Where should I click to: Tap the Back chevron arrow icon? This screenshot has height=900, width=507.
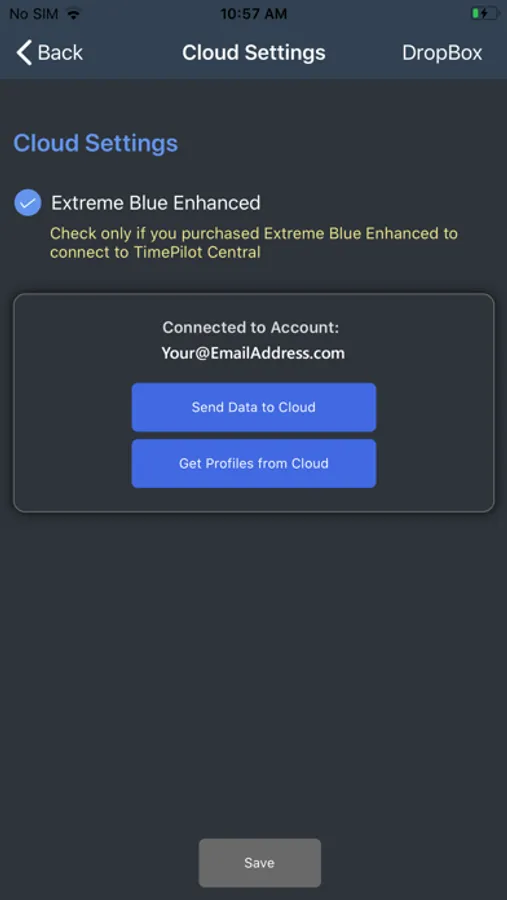24,53
